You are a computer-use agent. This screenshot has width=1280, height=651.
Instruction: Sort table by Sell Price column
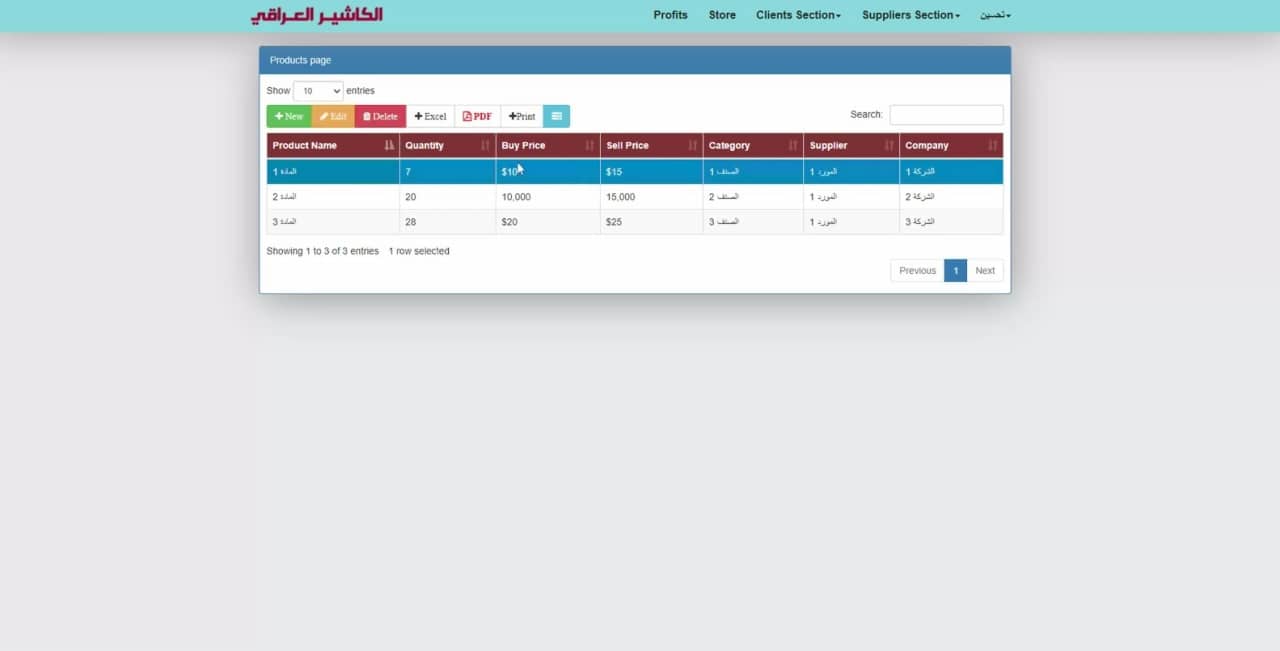(x=651, y=146)
